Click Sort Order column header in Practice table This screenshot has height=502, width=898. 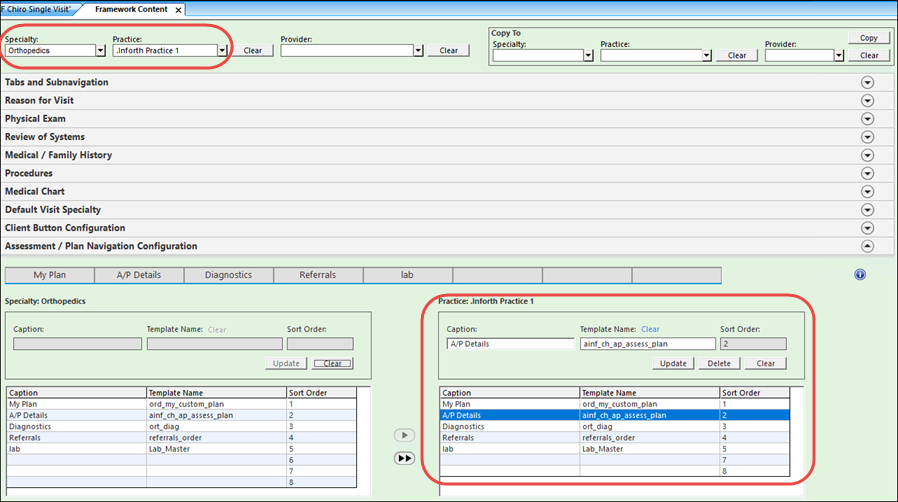pyautogui.click(x=754, y=393)
